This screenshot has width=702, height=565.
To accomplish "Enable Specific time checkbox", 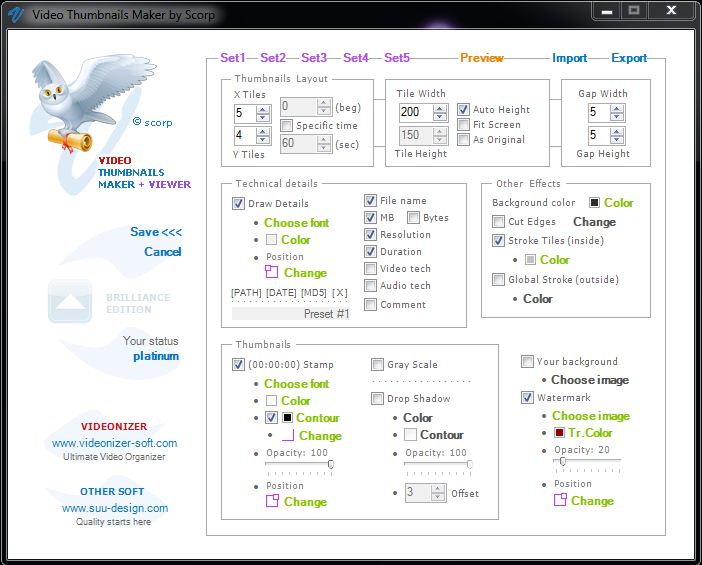I will click(x=287, y=125).
